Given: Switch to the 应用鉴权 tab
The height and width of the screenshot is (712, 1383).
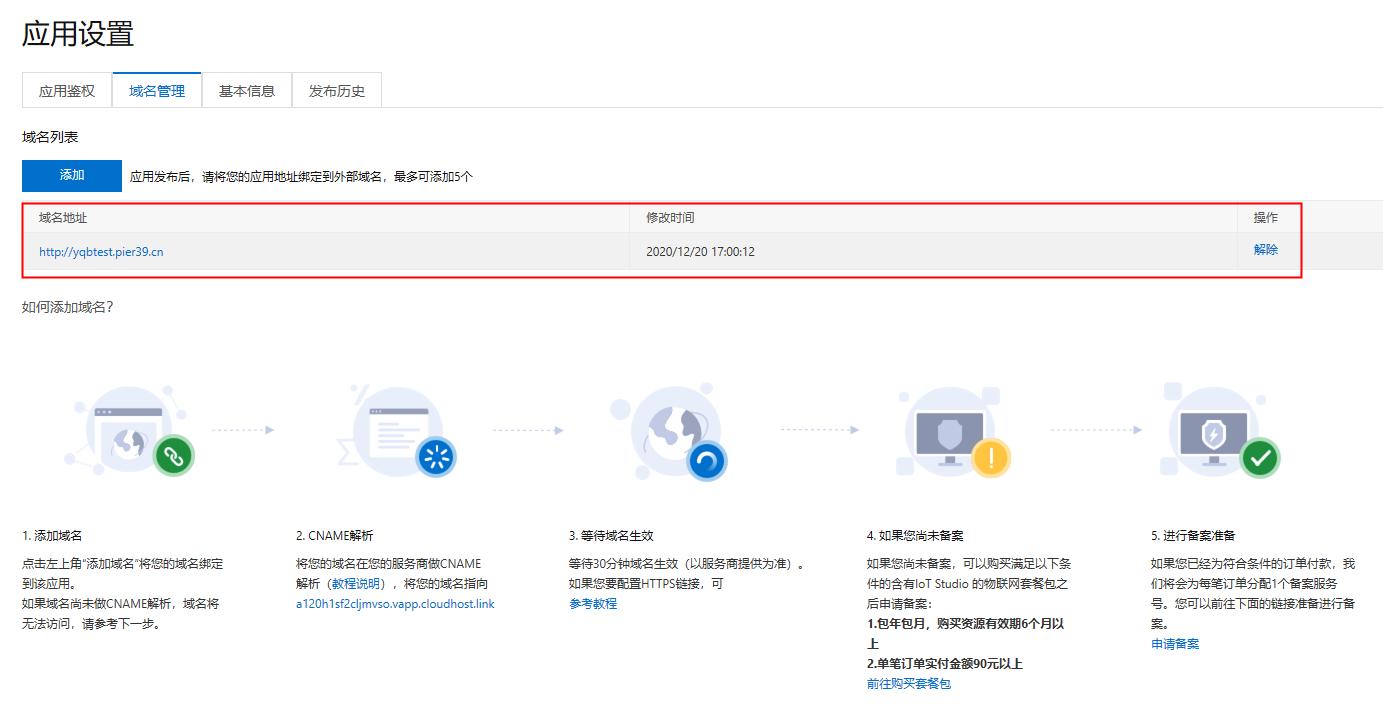Looking at the screenshot, I should tap(66, 89).
